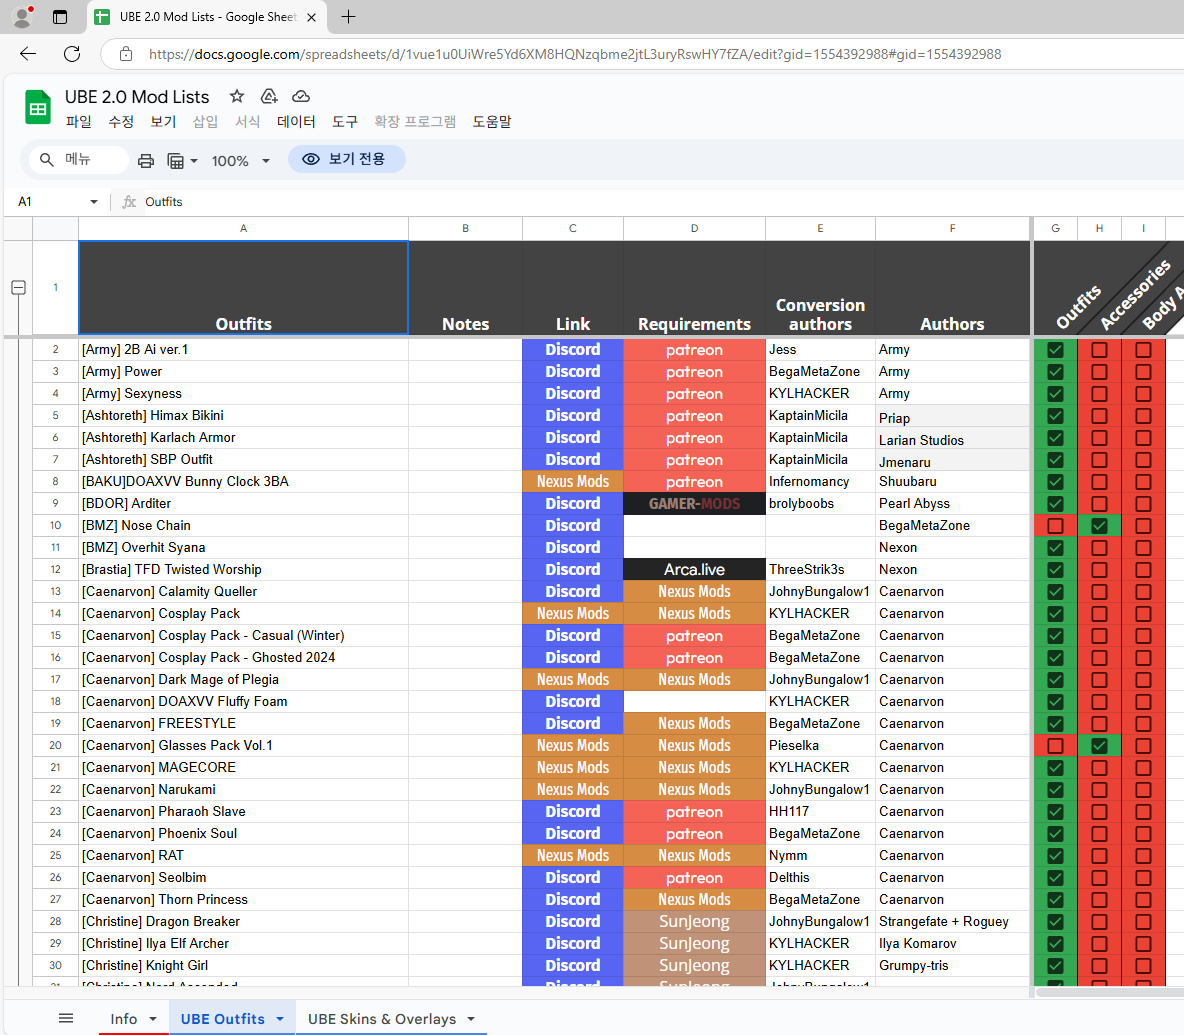Toggle Outfits checkbox for [Caenarvon] RAT
Screen dimensions: 1184x1035
(1055, 856)
